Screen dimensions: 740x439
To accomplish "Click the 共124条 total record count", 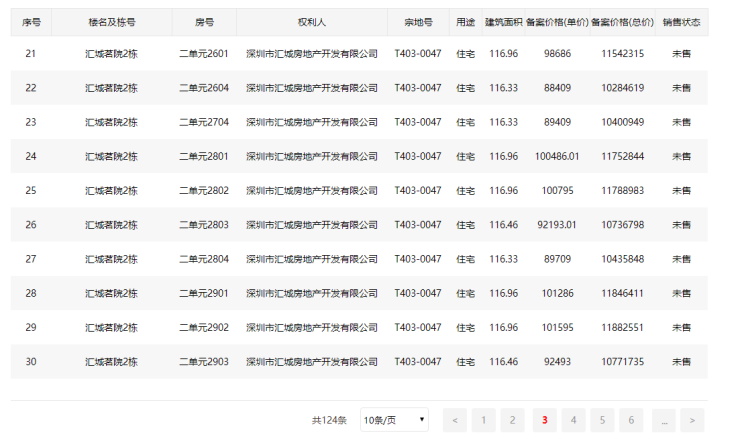I will [x=329, y=420].
